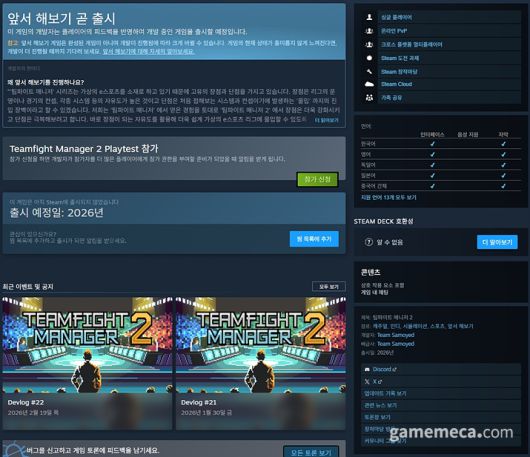Click the 자막 column header
The width and height of the screenshot is (530, 457).
[x=503, y=135]
